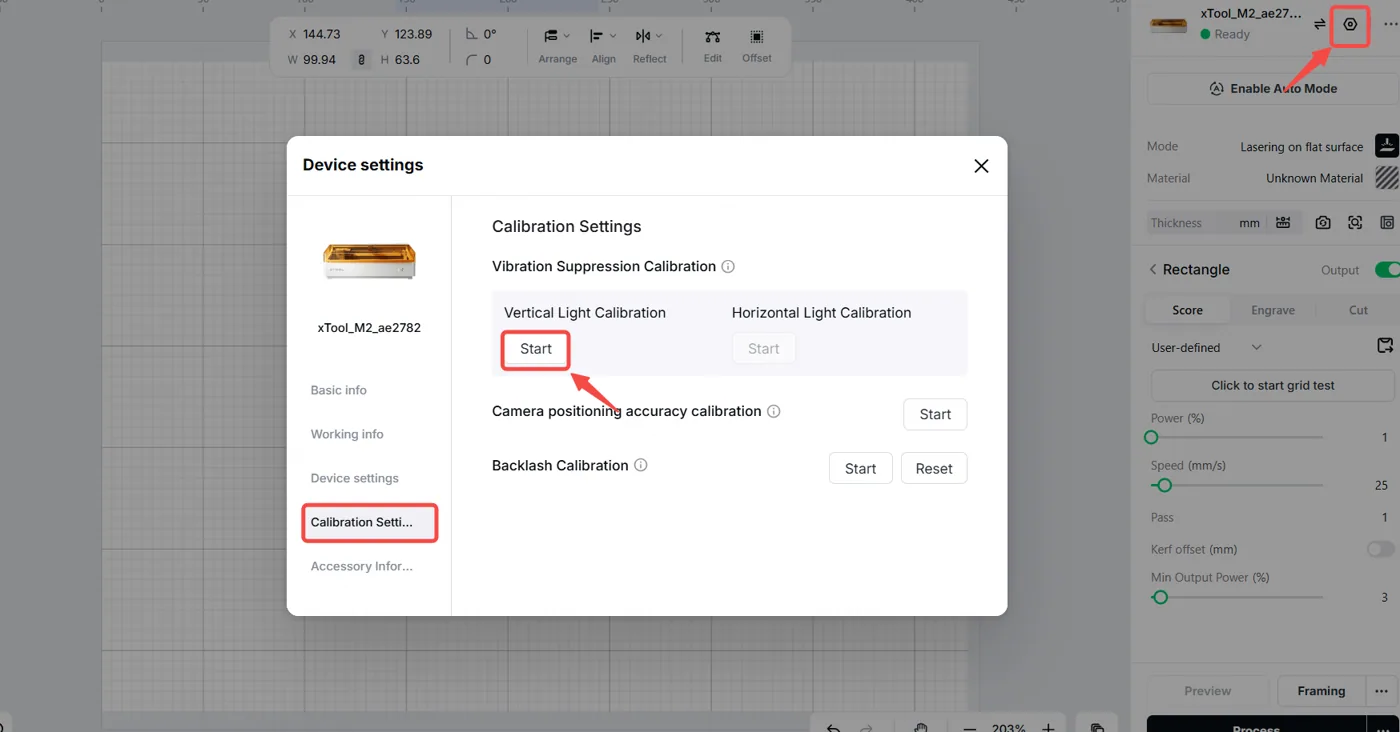Click the Unknown Material striped swatch
The width and height of the screenshot is (1400, 732).
(1386, 178)
